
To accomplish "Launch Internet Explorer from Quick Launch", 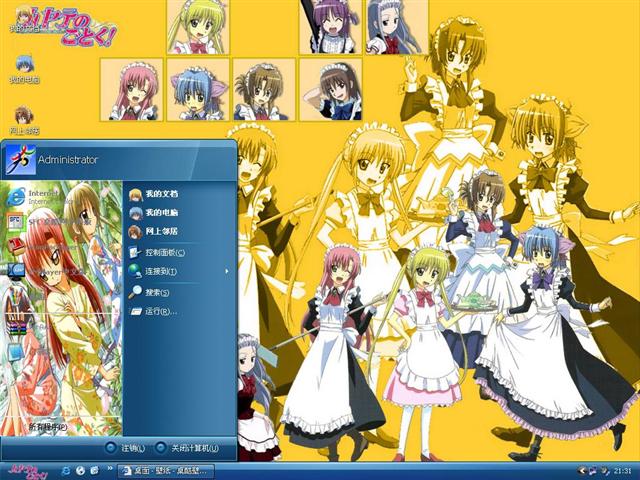I will click(x=65, y=471).
